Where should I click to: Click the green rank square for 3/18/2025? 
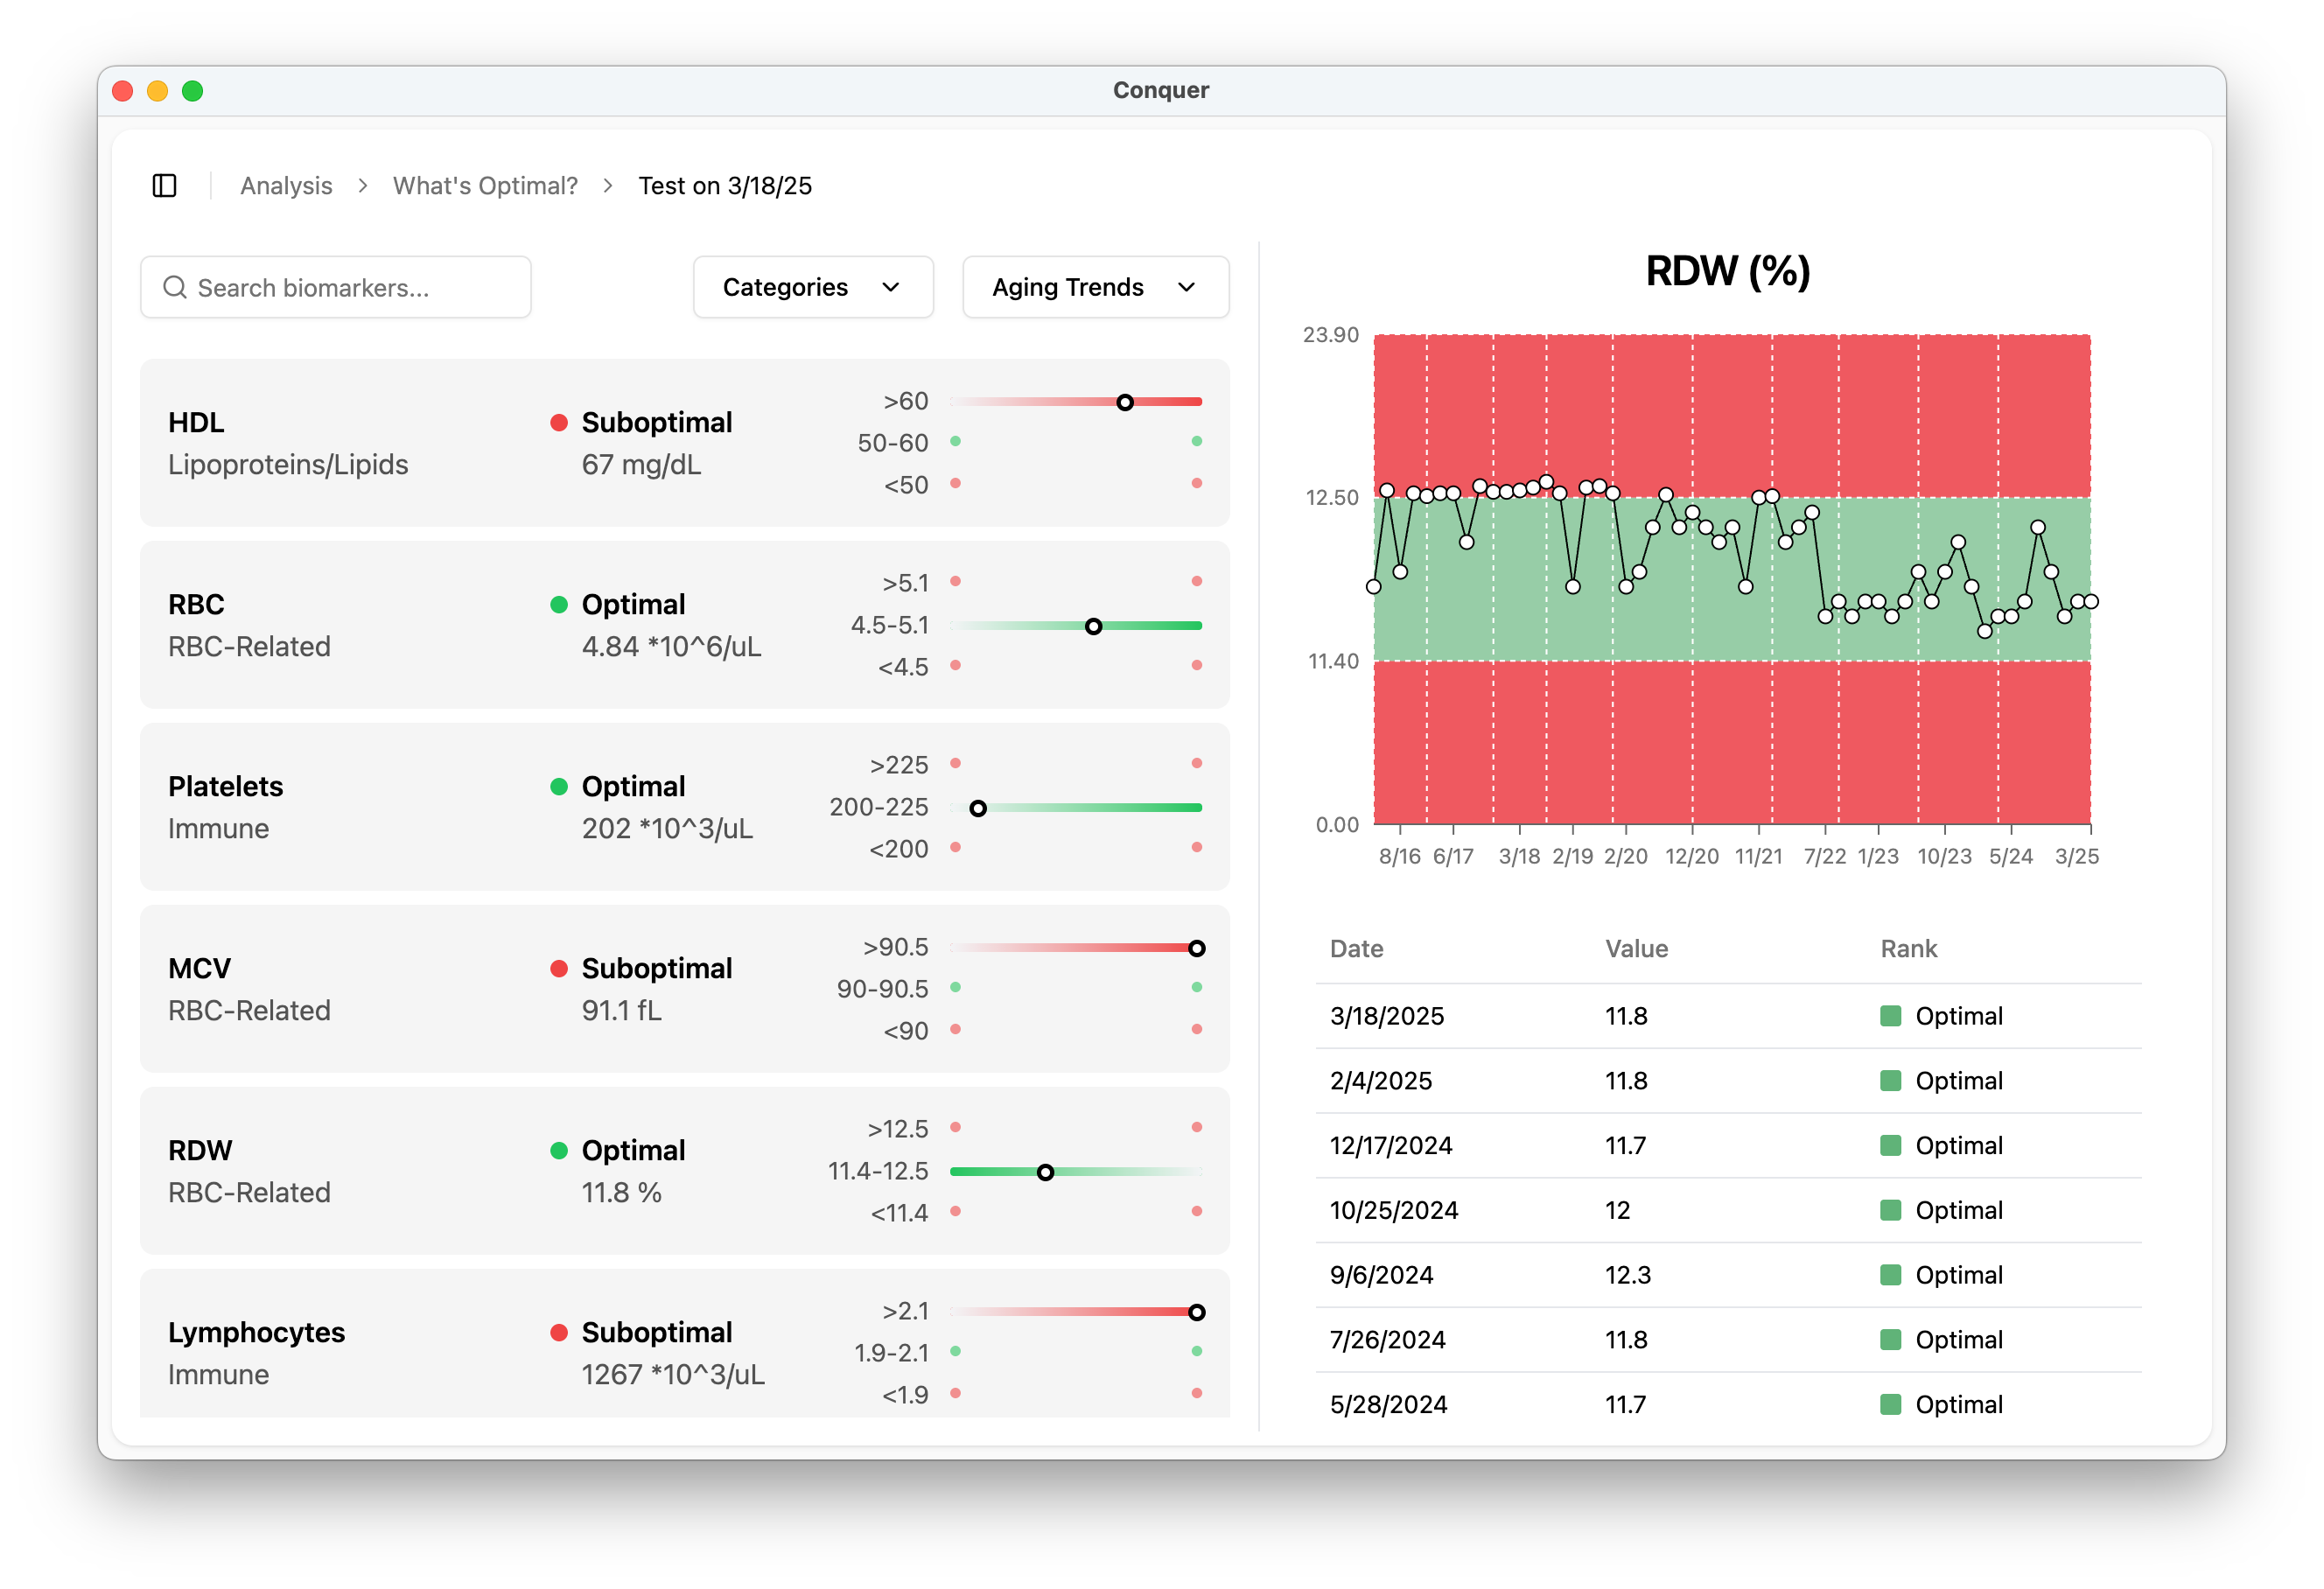[1889, 1016]
